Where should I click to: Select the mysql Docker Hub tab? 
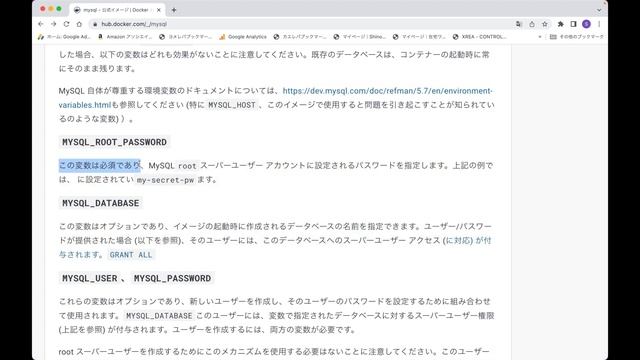116,10
